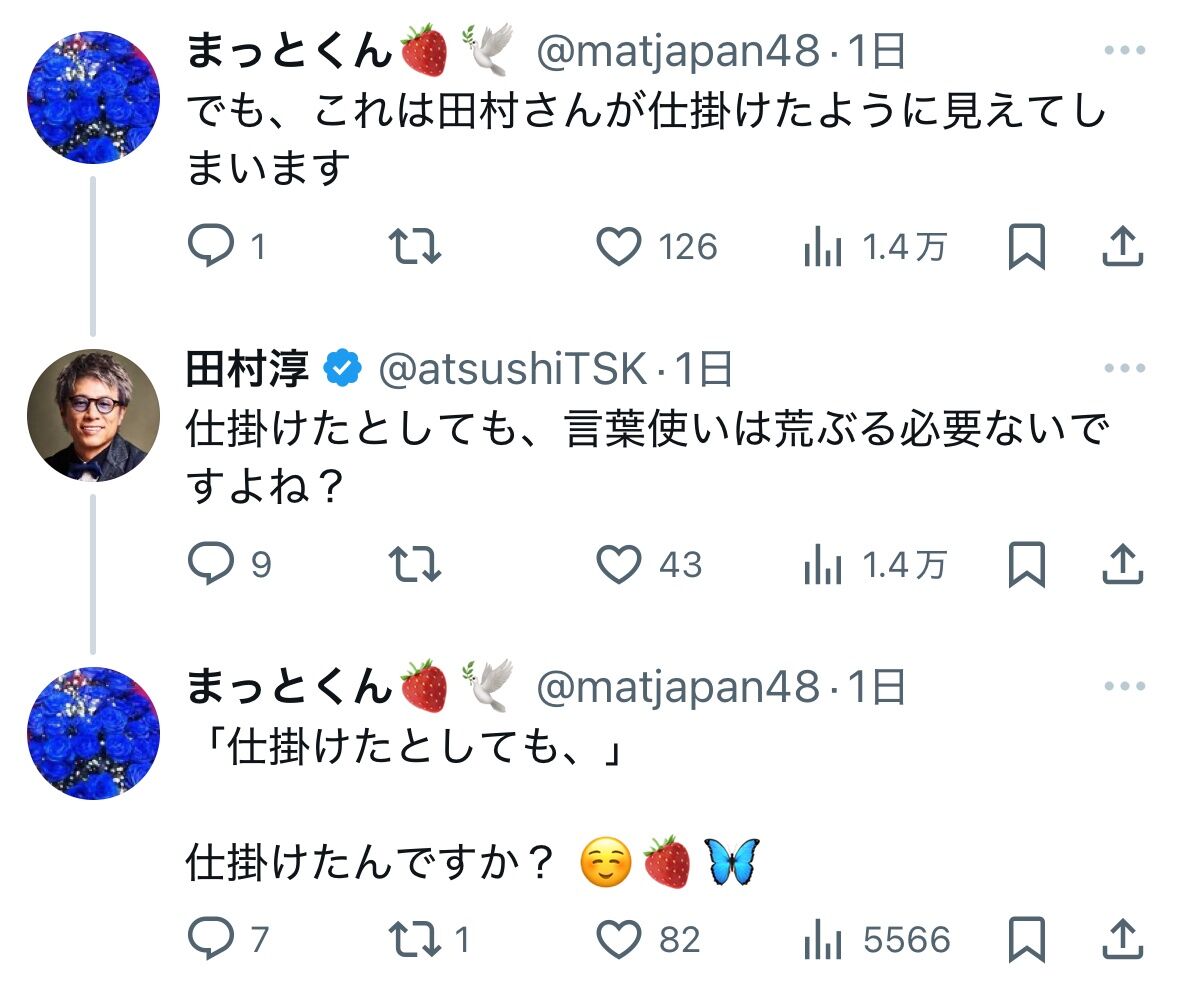The height and width of the screenshot is (987, 1179).
Task: Like 田村淳's tweet with 43 likes
Action: click(x=618, y=565)
